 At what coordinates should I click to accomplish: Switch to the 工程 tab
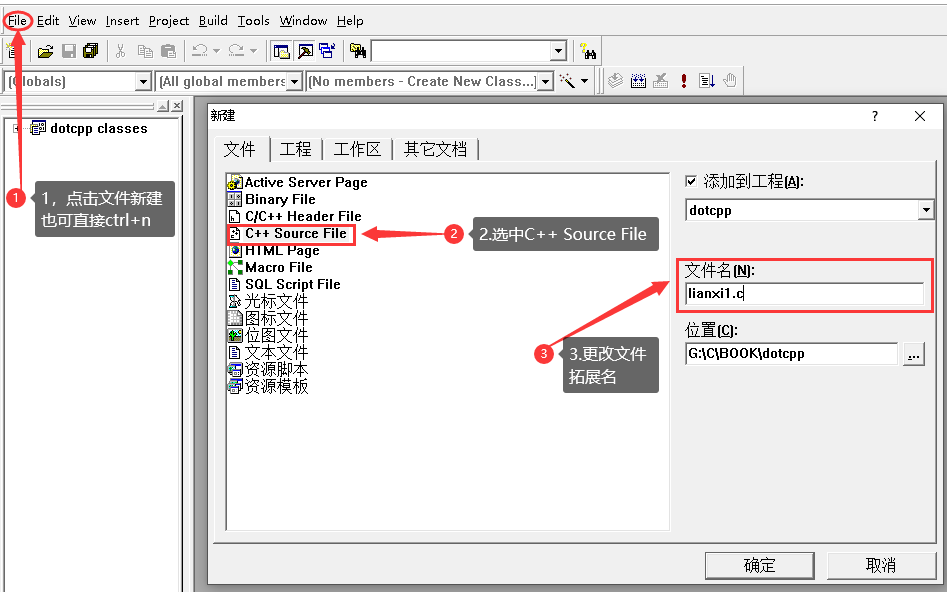(295, 149)
